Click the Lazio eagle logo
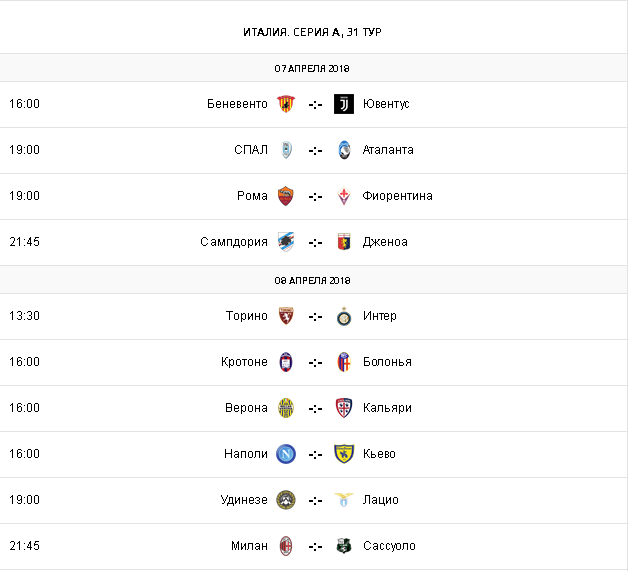 click(x=344, y=500)
